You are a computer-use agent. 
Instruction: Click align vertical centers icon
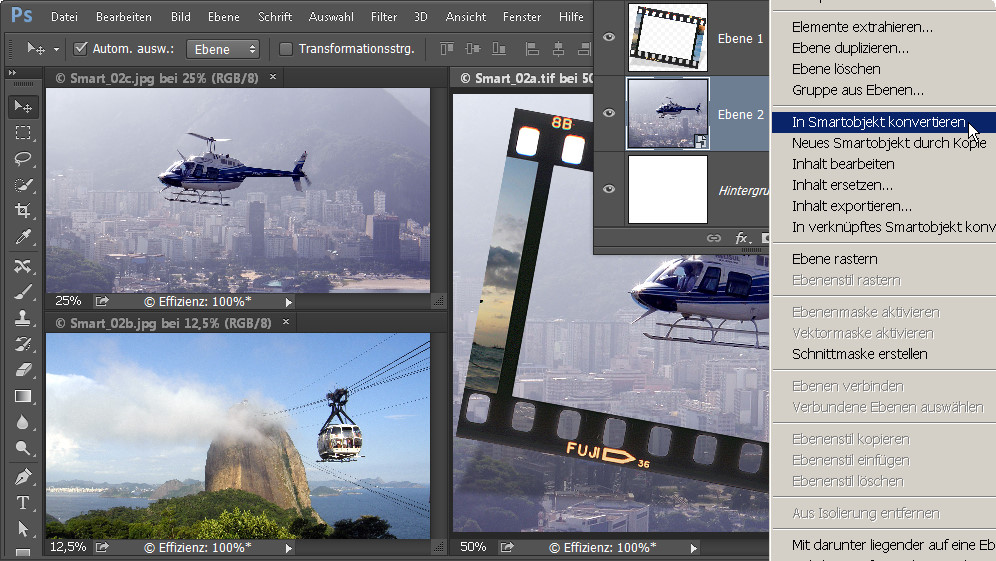pos(473,48)
